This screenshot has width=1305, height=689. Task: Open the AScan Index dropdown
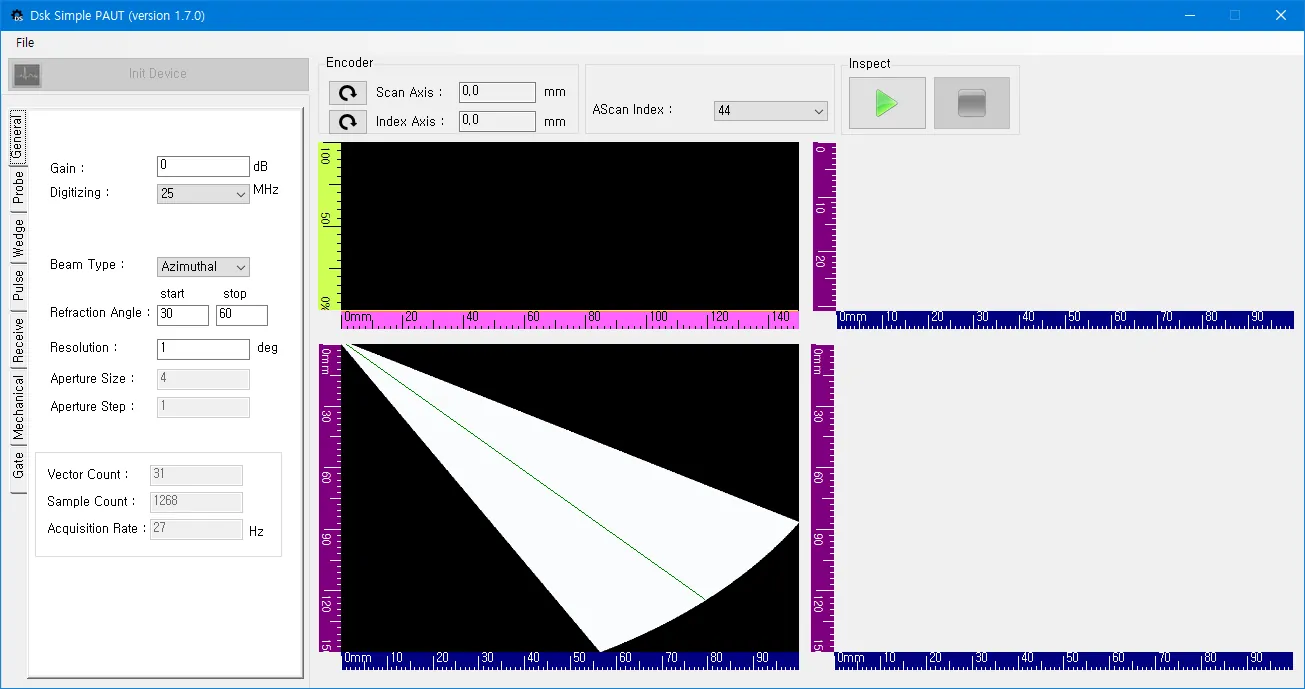(x=771, y=111)
